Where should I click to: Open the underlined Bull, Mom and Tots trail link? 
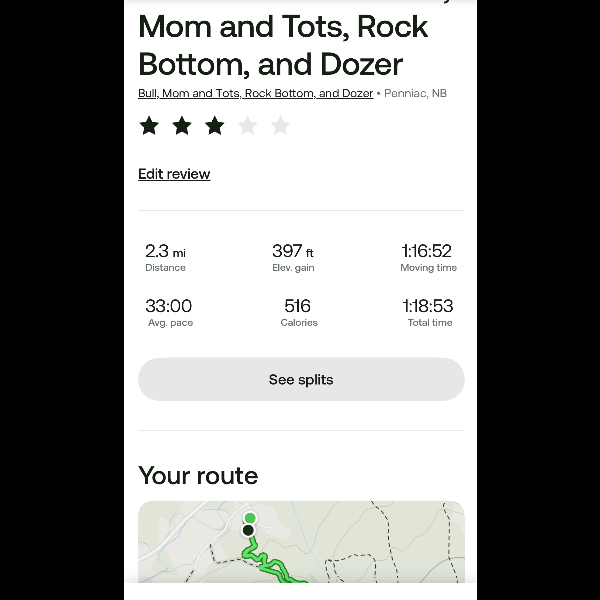pyautogui.click(x=255, y=94)
